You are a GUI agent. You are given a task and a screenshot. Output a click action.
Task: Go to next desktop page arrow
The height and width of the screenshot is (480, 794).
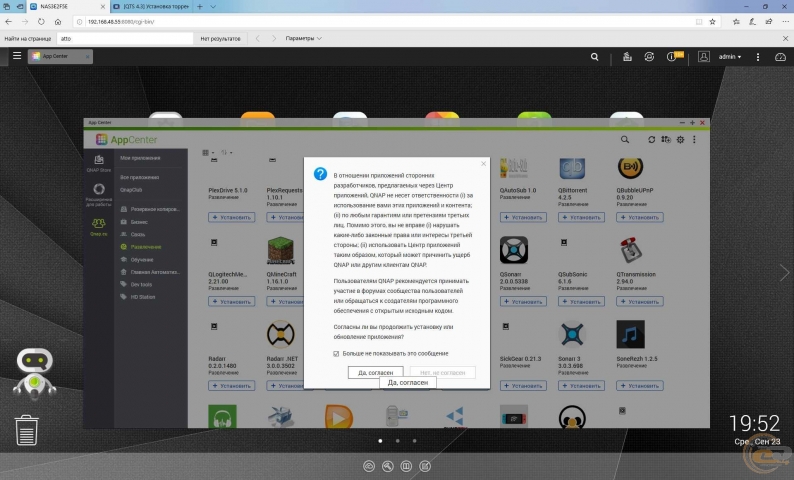point(784,272)
